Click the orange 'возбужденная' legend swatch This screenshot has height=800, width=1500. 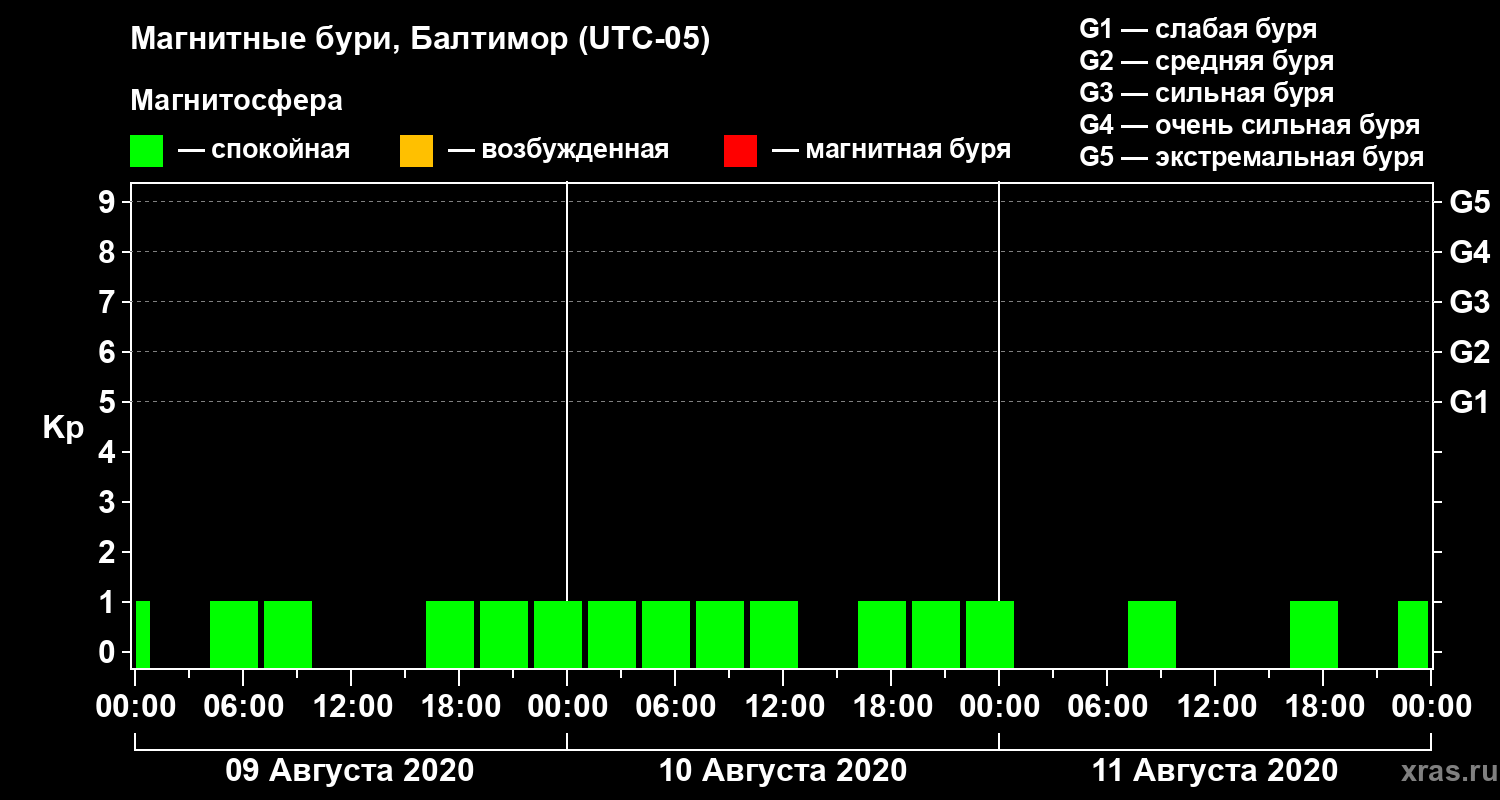[x=416, y=151]
